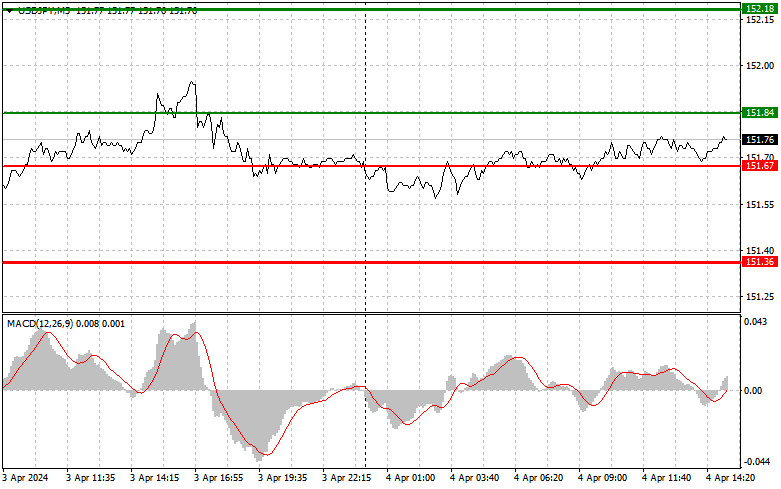Select the 152.18 green price label
Viewport: 781px width, 489px height.
click(760, 8)
